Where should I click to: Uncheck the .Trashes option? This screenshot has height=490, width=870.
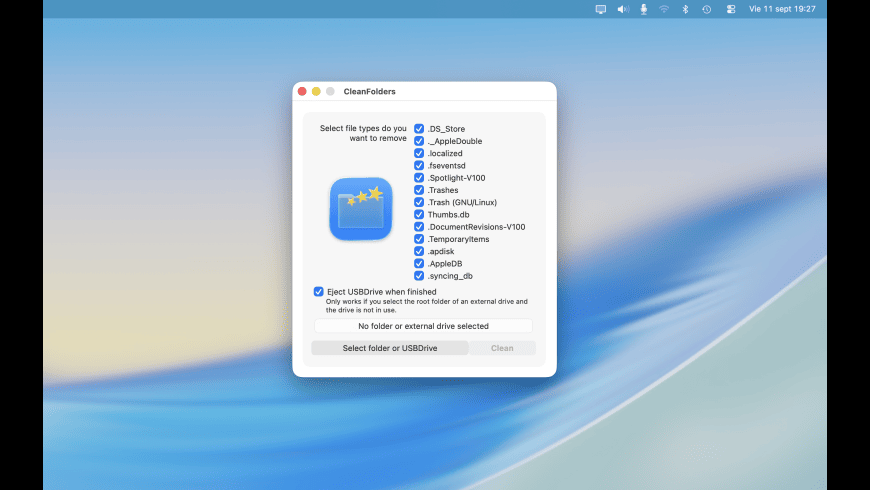tap(419, 190)
